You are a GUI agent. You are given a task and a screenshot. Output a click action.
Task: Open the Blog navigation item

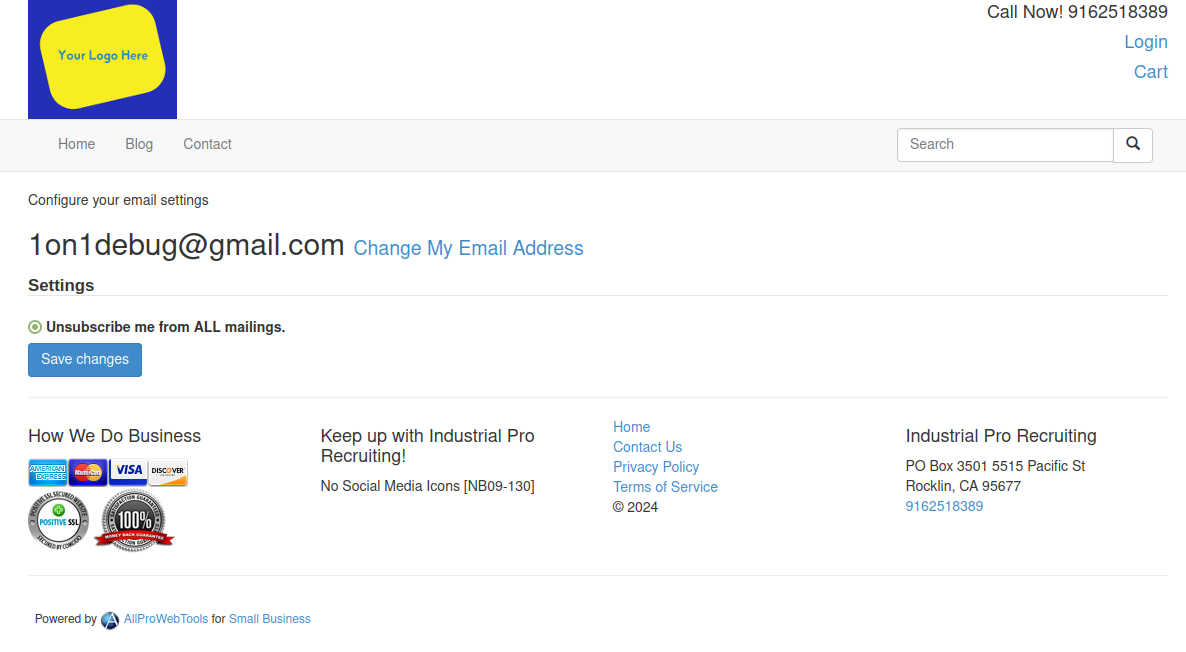pyautogui.click(x=139, y=144)
